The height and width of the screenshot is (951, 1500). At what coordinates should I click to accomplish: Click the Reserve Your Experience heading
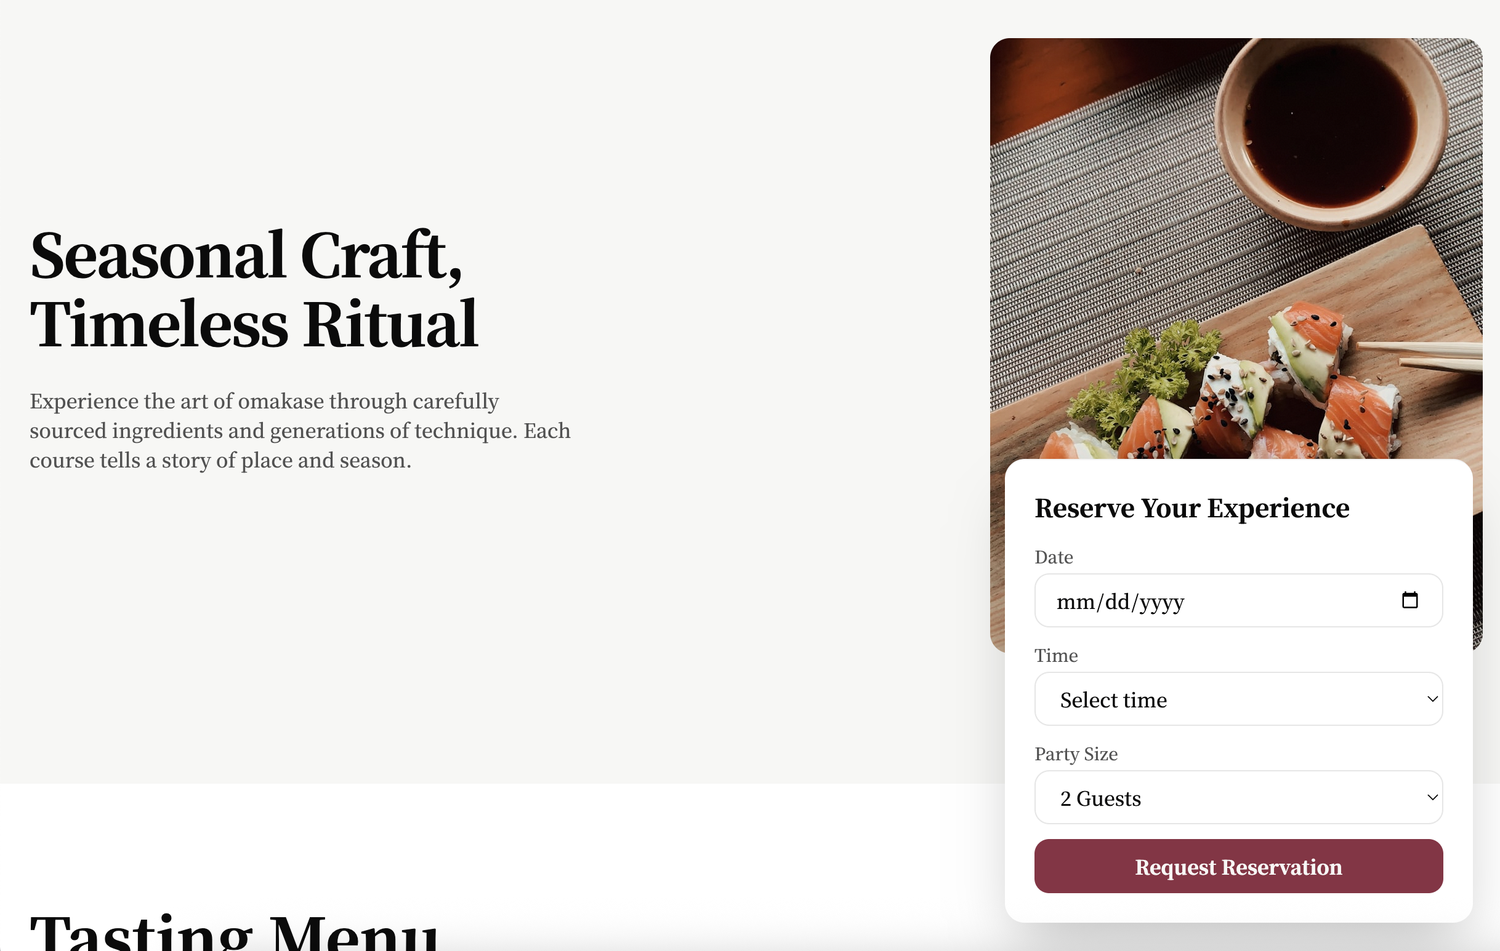tap(1192, 508)
